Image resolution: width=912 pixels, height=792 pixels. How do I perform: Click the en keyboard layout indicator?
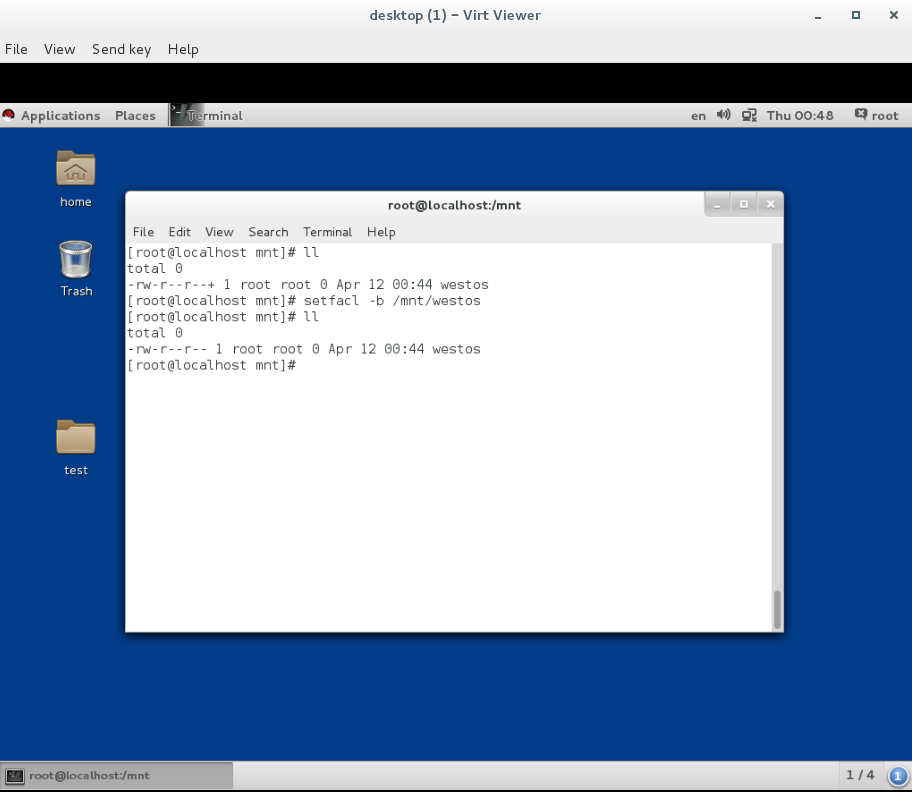click(x=699, y=116)
